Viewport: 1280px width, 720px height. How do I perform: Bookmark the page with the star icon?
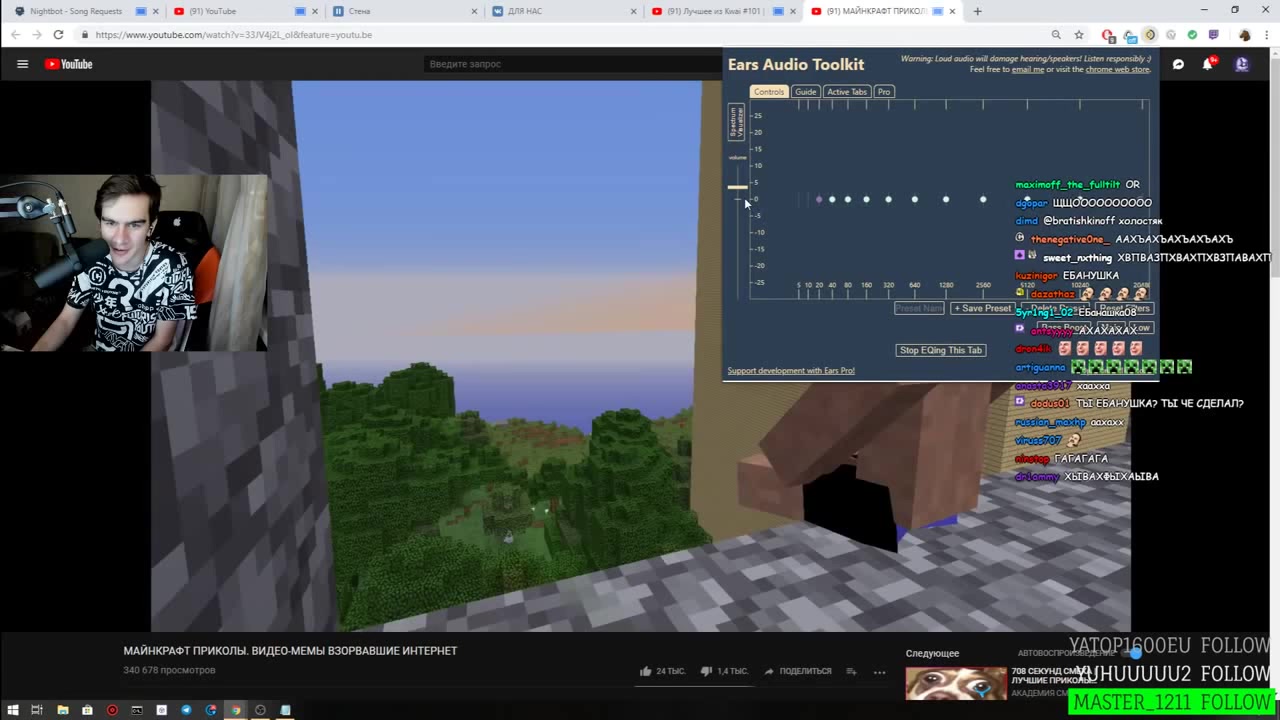[1078, 35]
